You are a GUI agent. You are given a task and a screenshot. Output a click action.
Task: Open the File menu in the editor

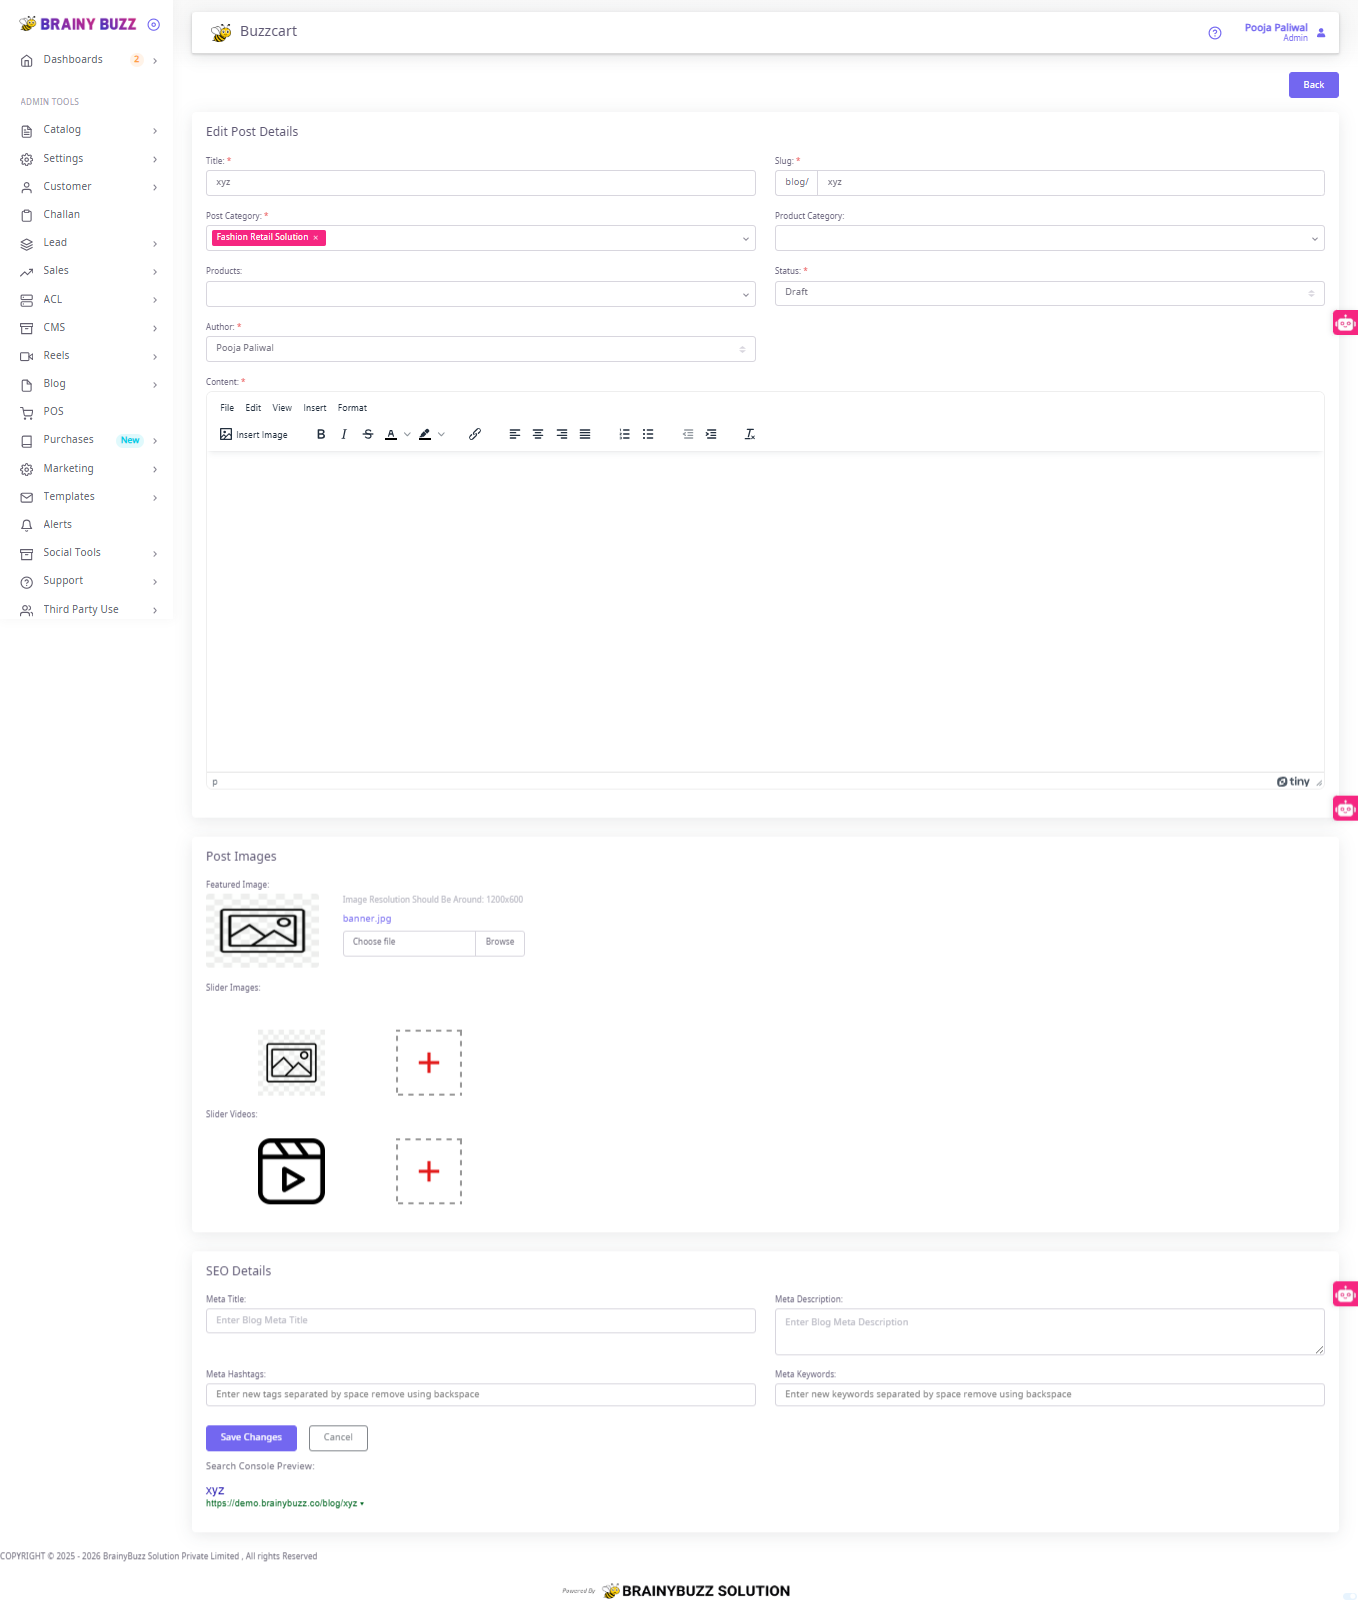tap(227, 408)
